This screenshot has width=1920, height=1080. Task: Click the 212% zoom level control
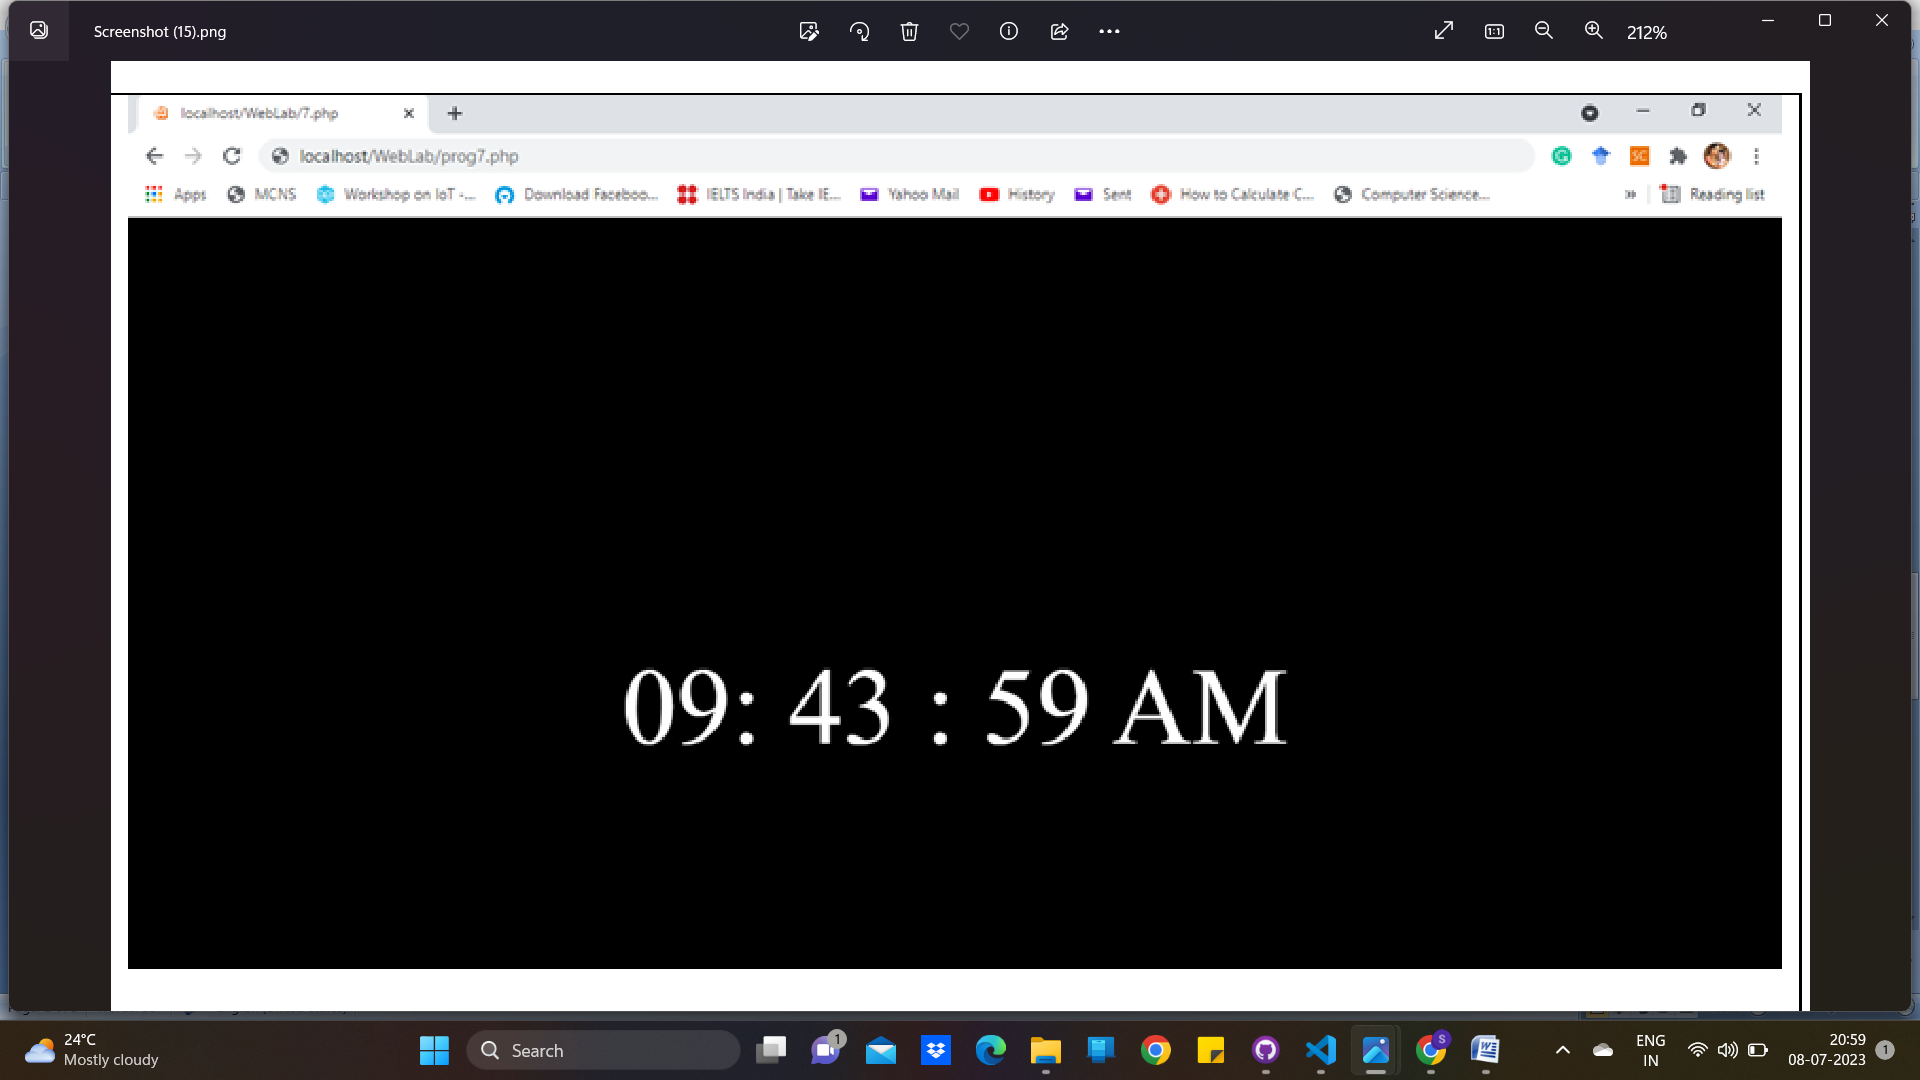tap(1647, 31)
